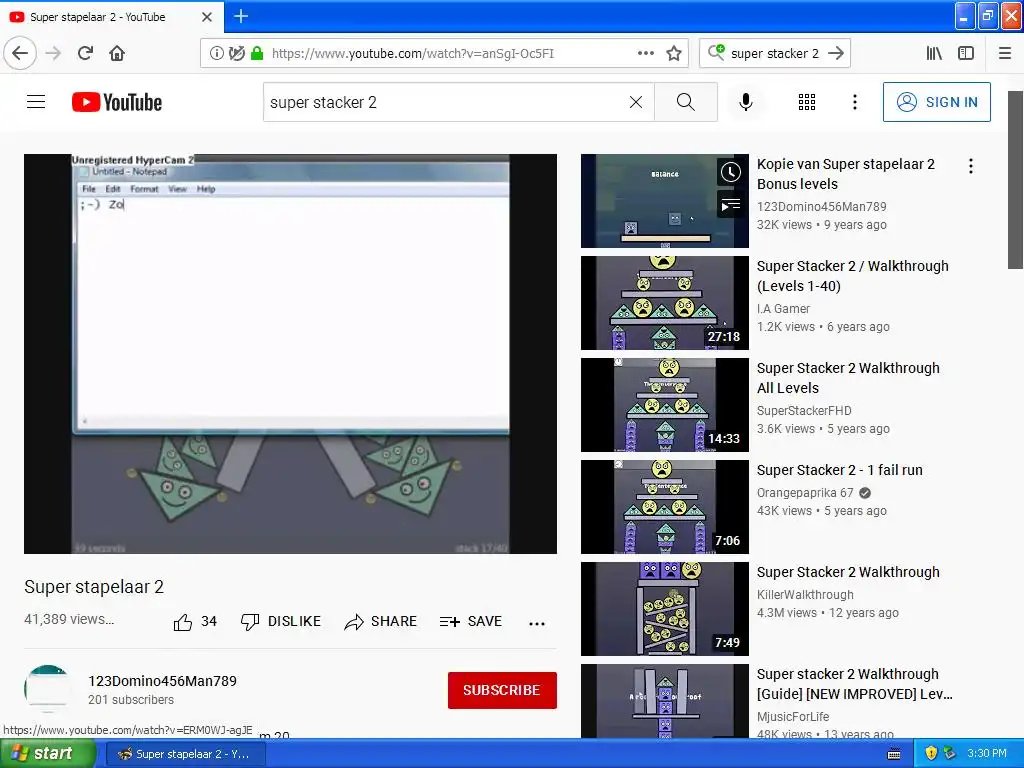
Task: Open Super stacker 2 Walkthrough [Guide] video title
Action: [x=854, y=684]
